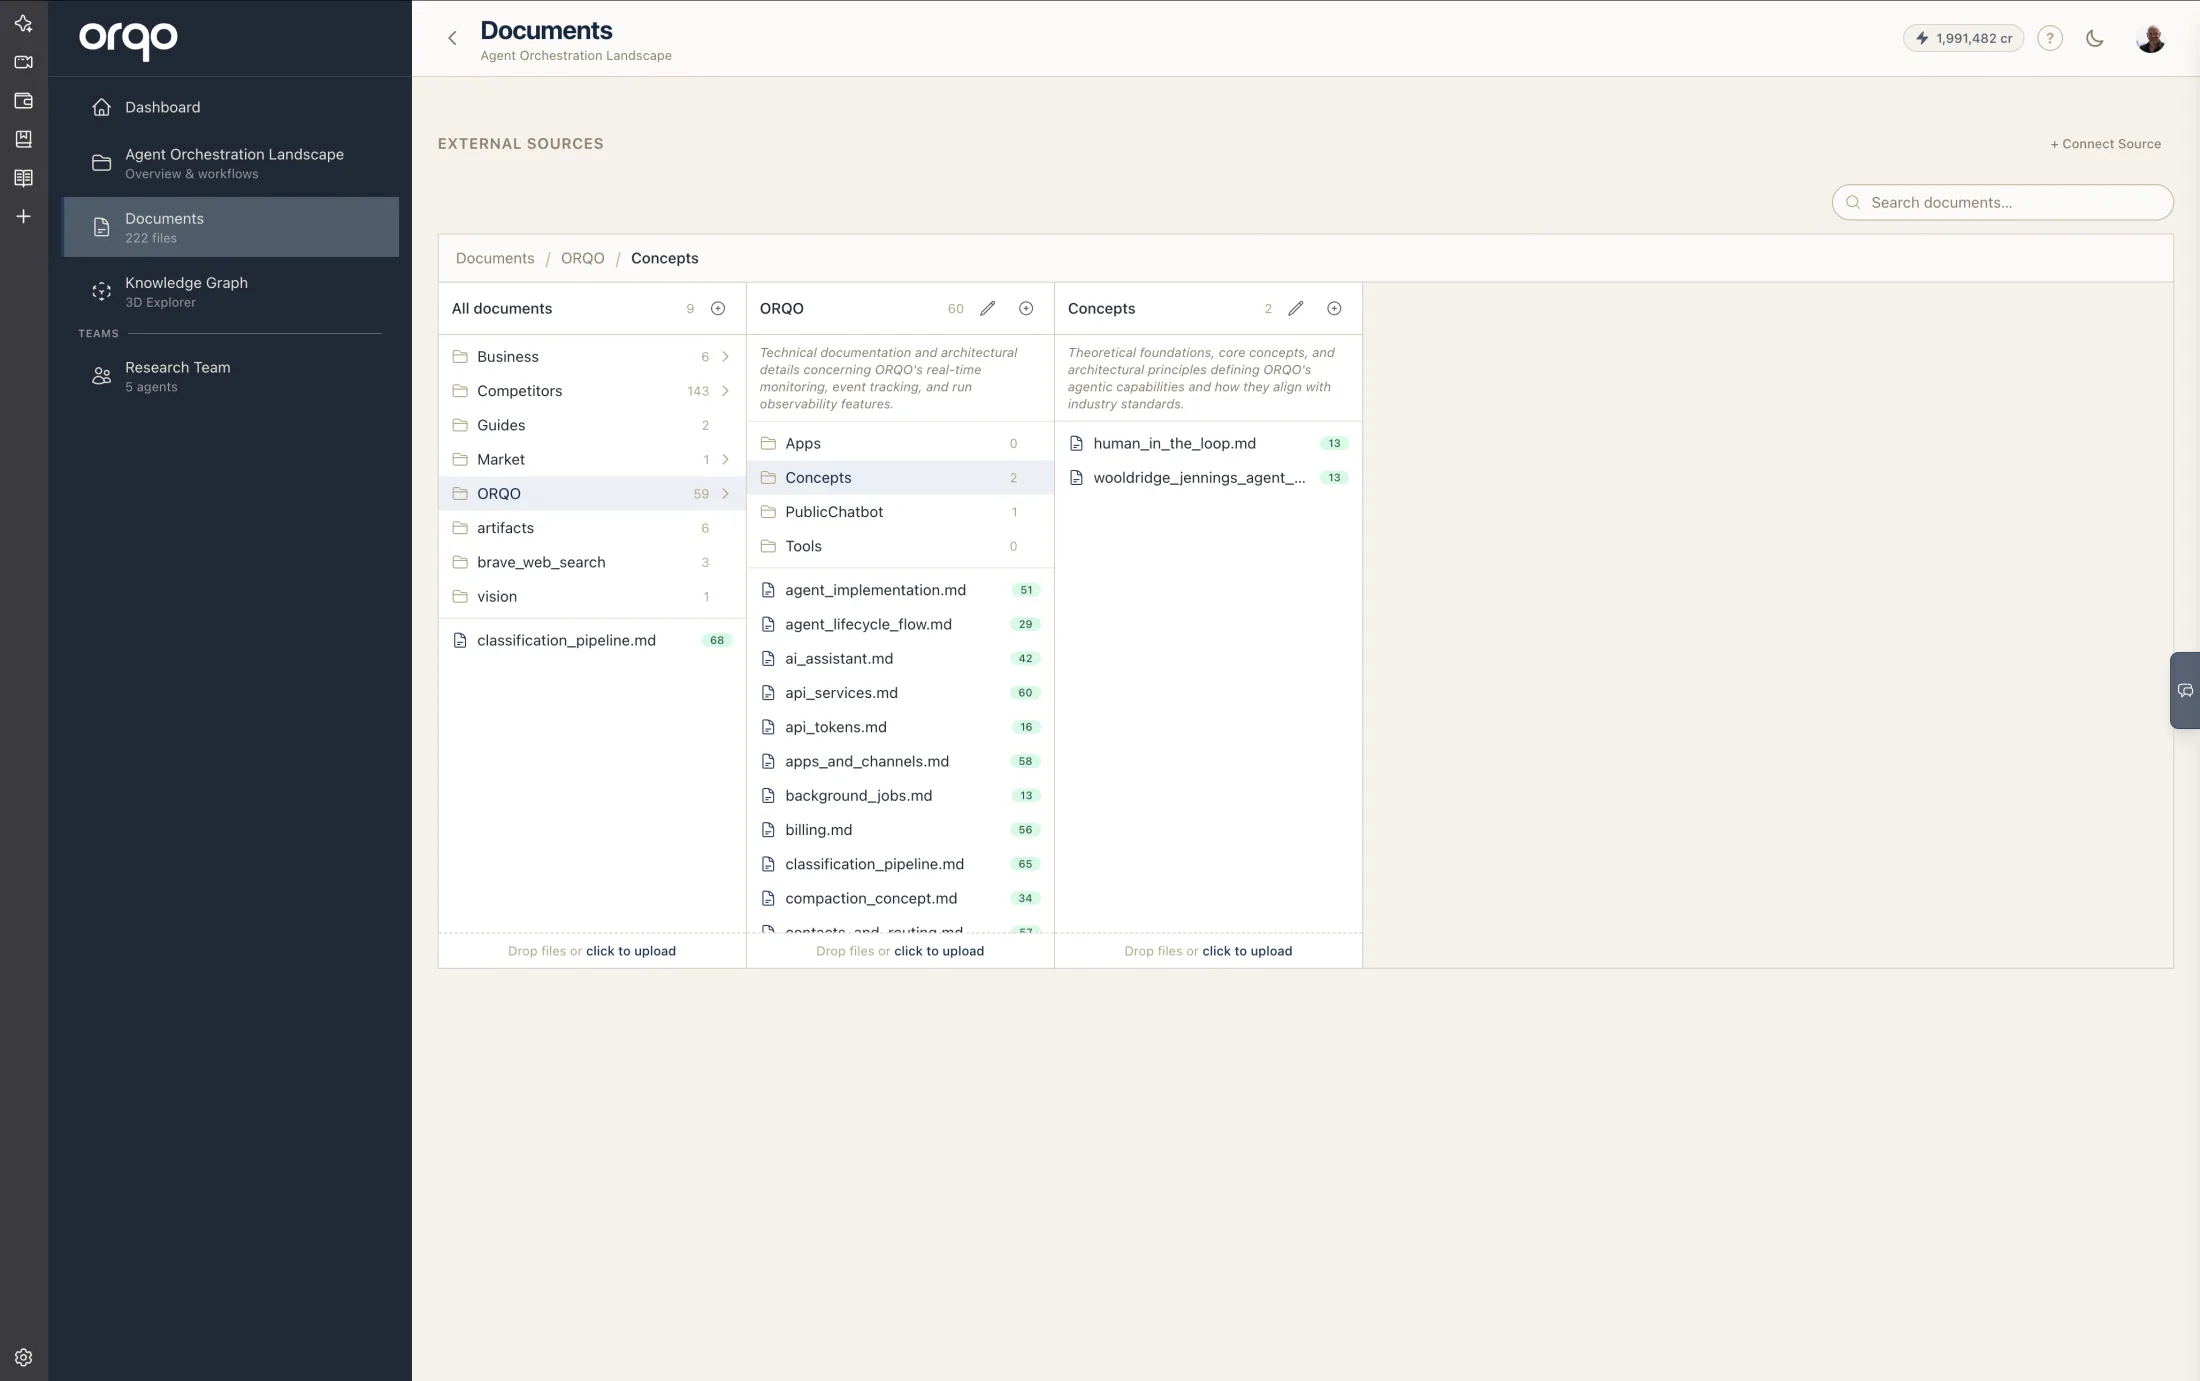The image size is (2200, 1381).
Task: Open agent_implementation.md
Action: pyautogui.click(x=900, y=590)
